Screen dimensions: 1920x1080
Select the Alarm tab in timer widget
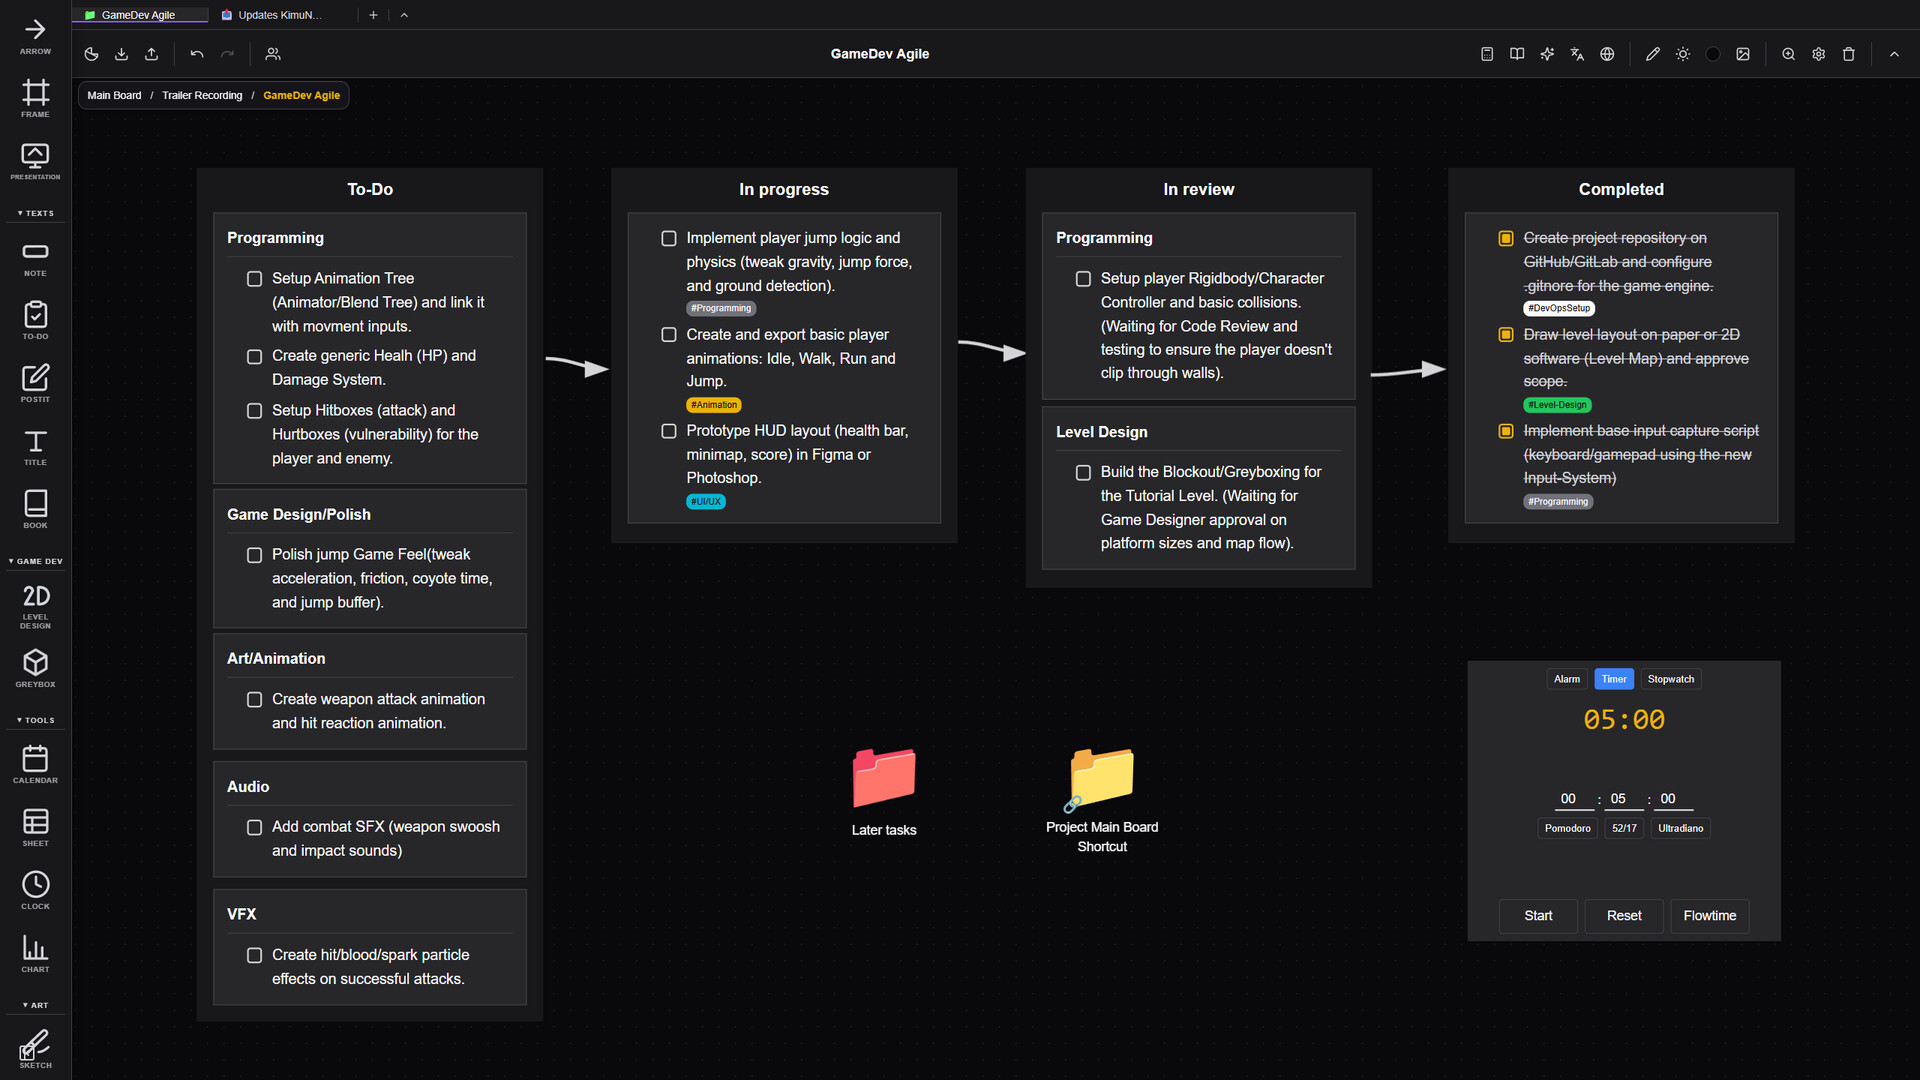coord(1567,679)
